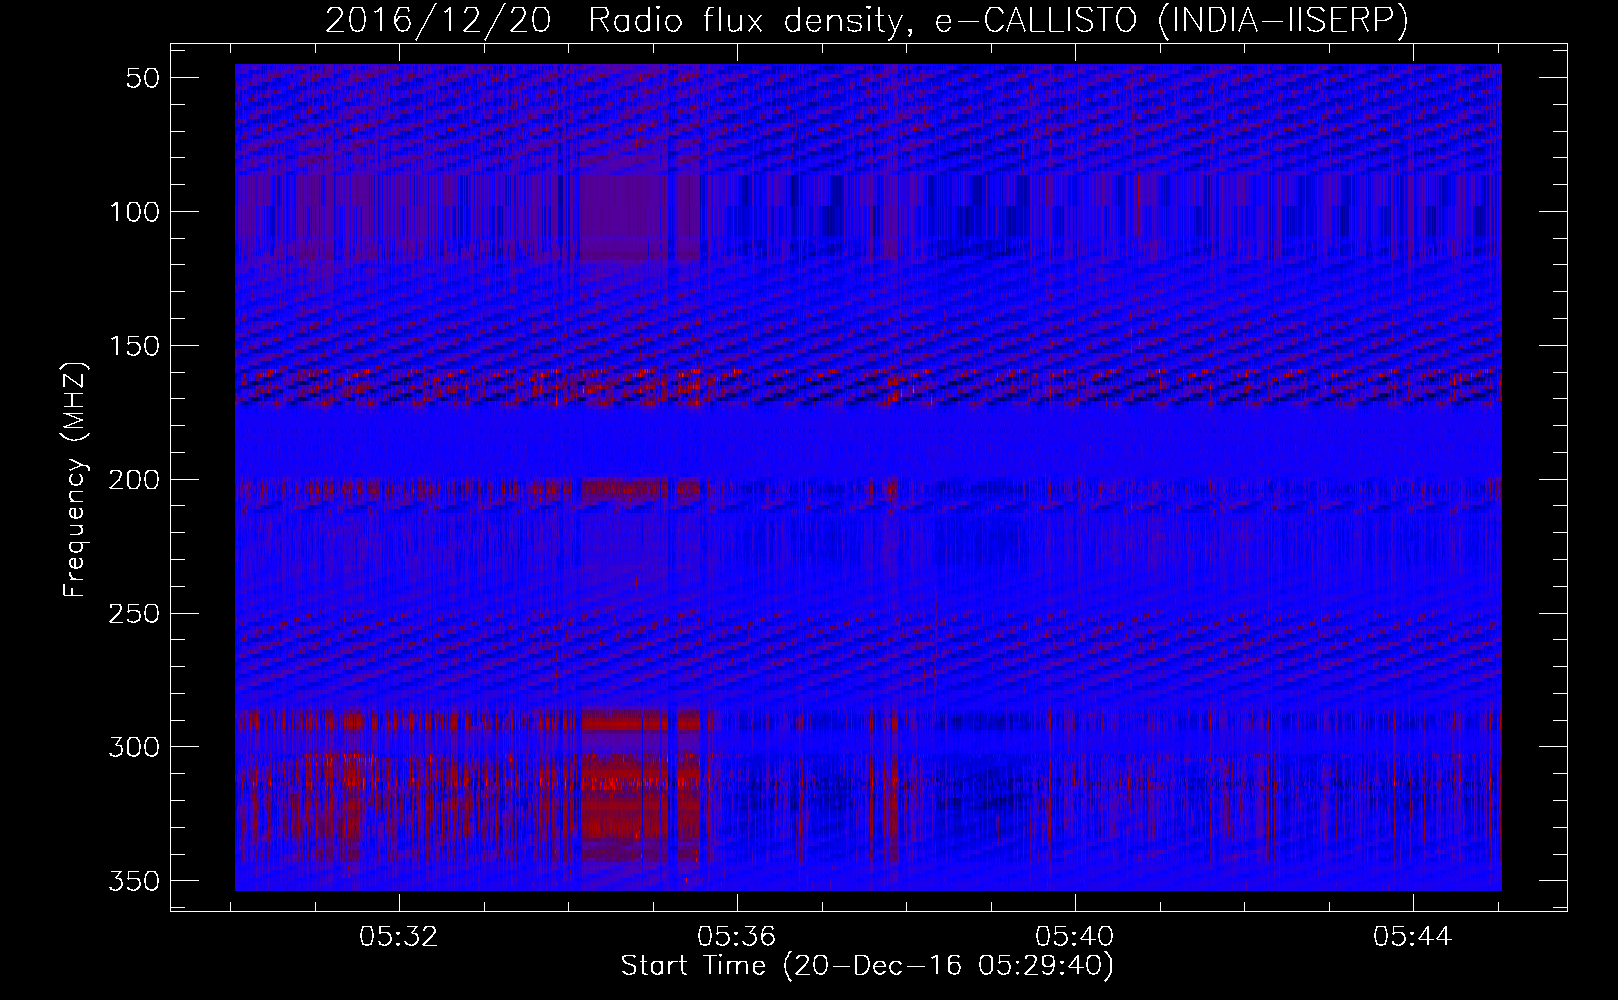
Task: Click the 250 frequency tick label
Action: tap(134, 613)
